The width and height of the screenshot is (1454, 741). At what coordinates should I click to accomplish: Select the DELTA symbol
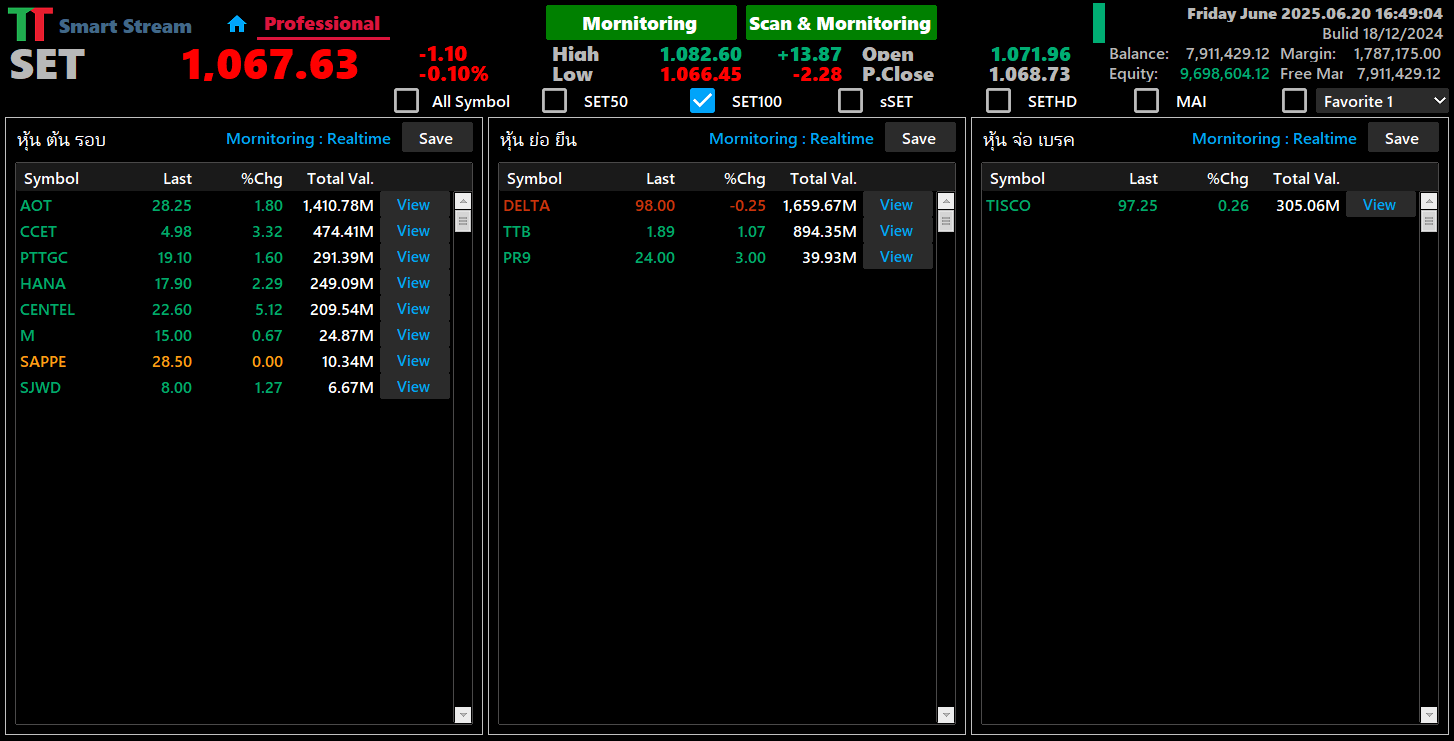tap(527, 206)
